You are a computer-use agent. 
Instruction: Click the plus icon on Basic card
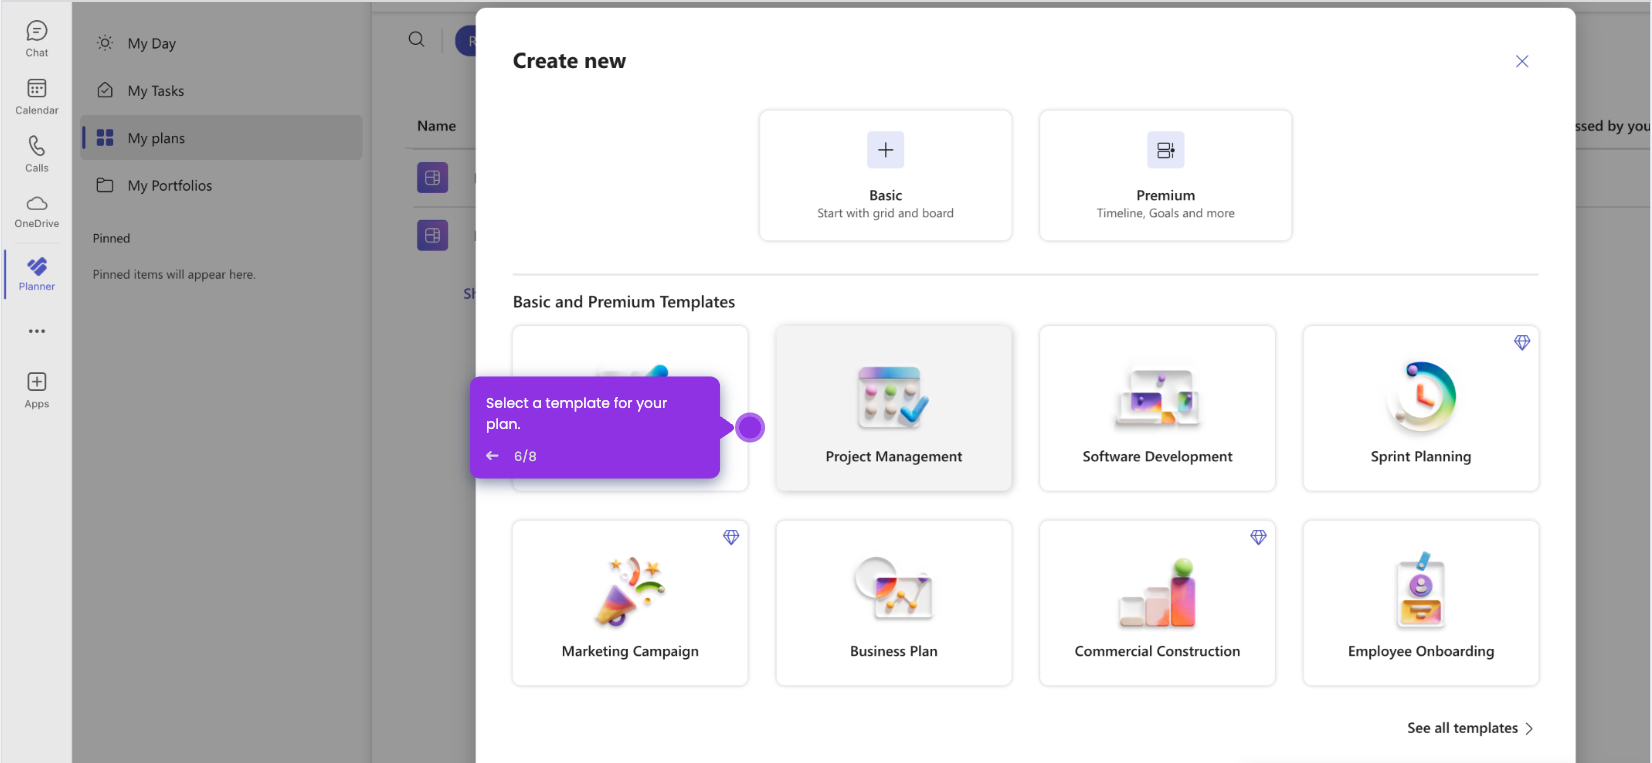click(x=885, y=150)
